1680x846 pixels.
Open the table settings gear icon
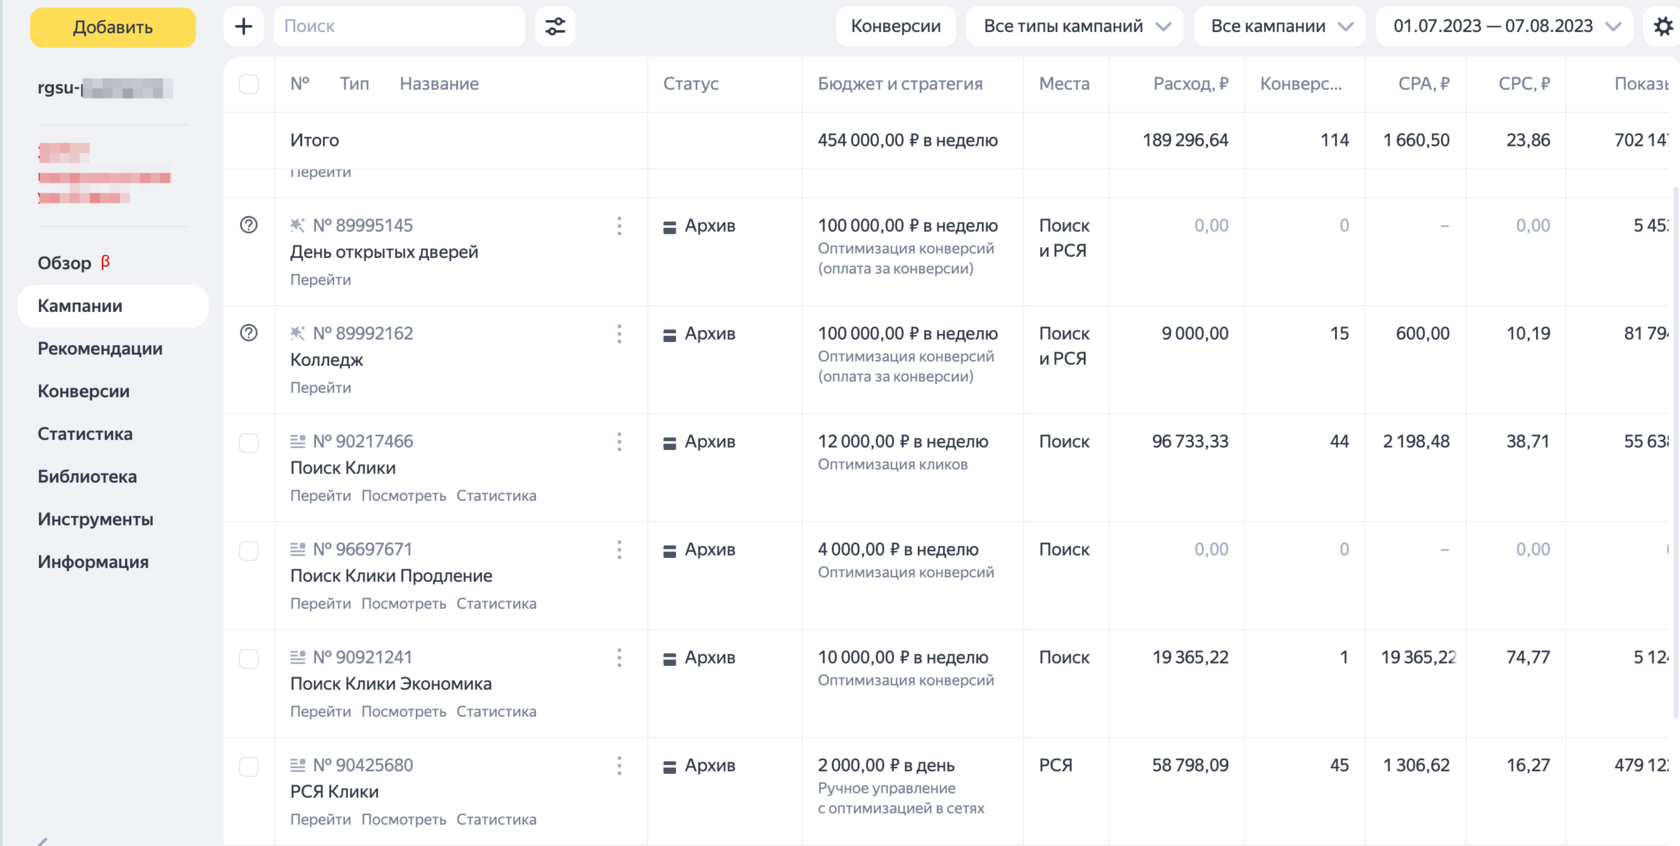point(1662,27)
